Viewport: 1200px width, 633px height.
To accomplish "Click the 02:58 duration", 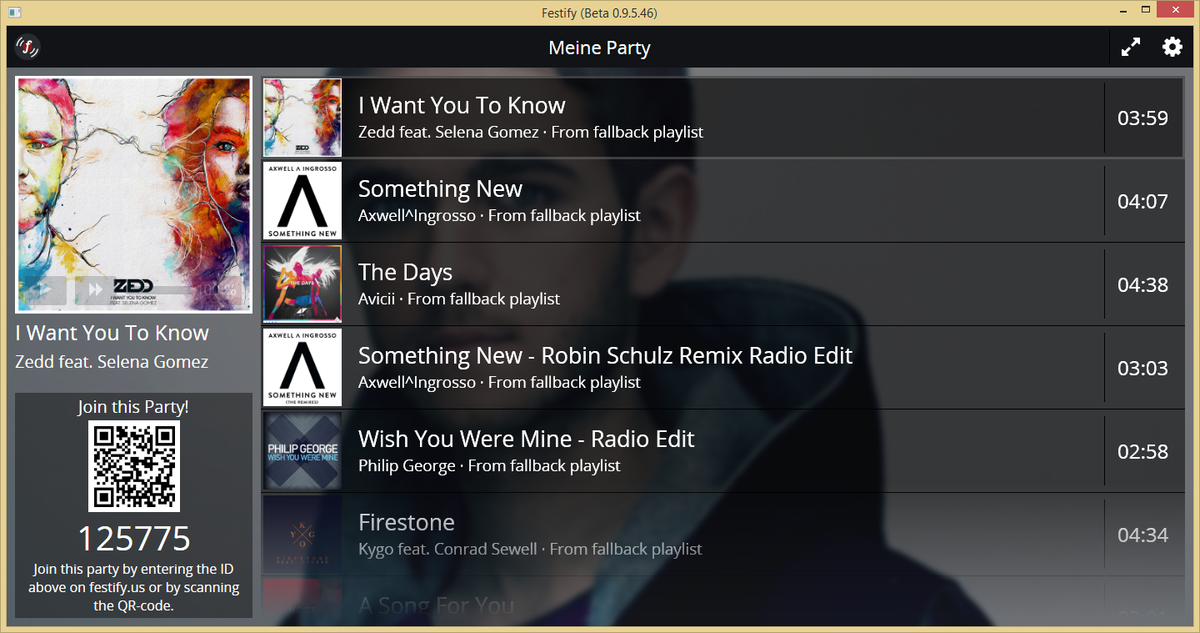I will (x=1143, y=451).
